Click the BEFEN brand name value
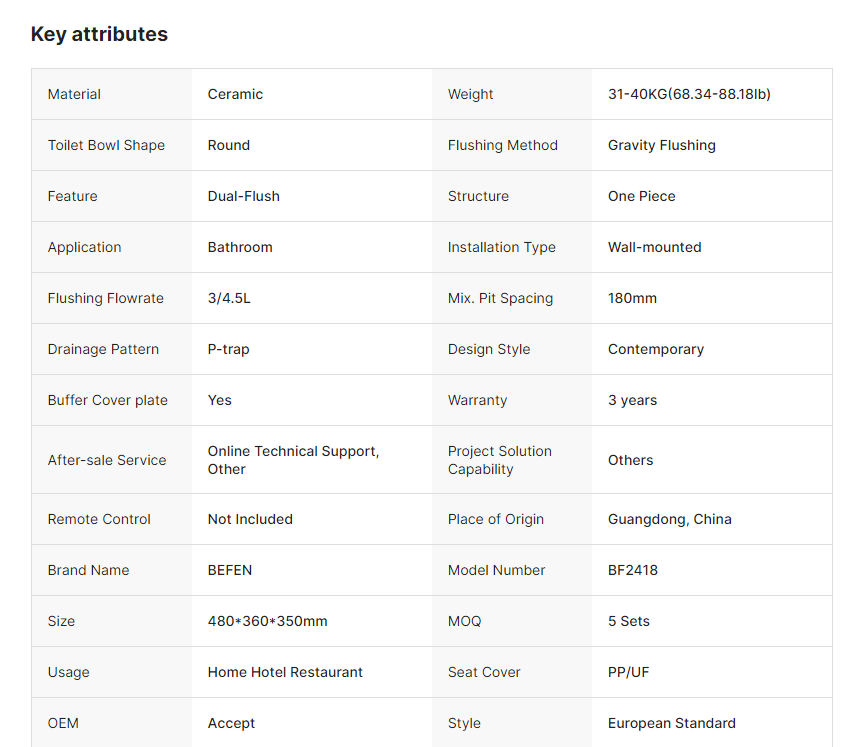Image resolution: width=849 pixels, height=747 pixels. (229, 570)
